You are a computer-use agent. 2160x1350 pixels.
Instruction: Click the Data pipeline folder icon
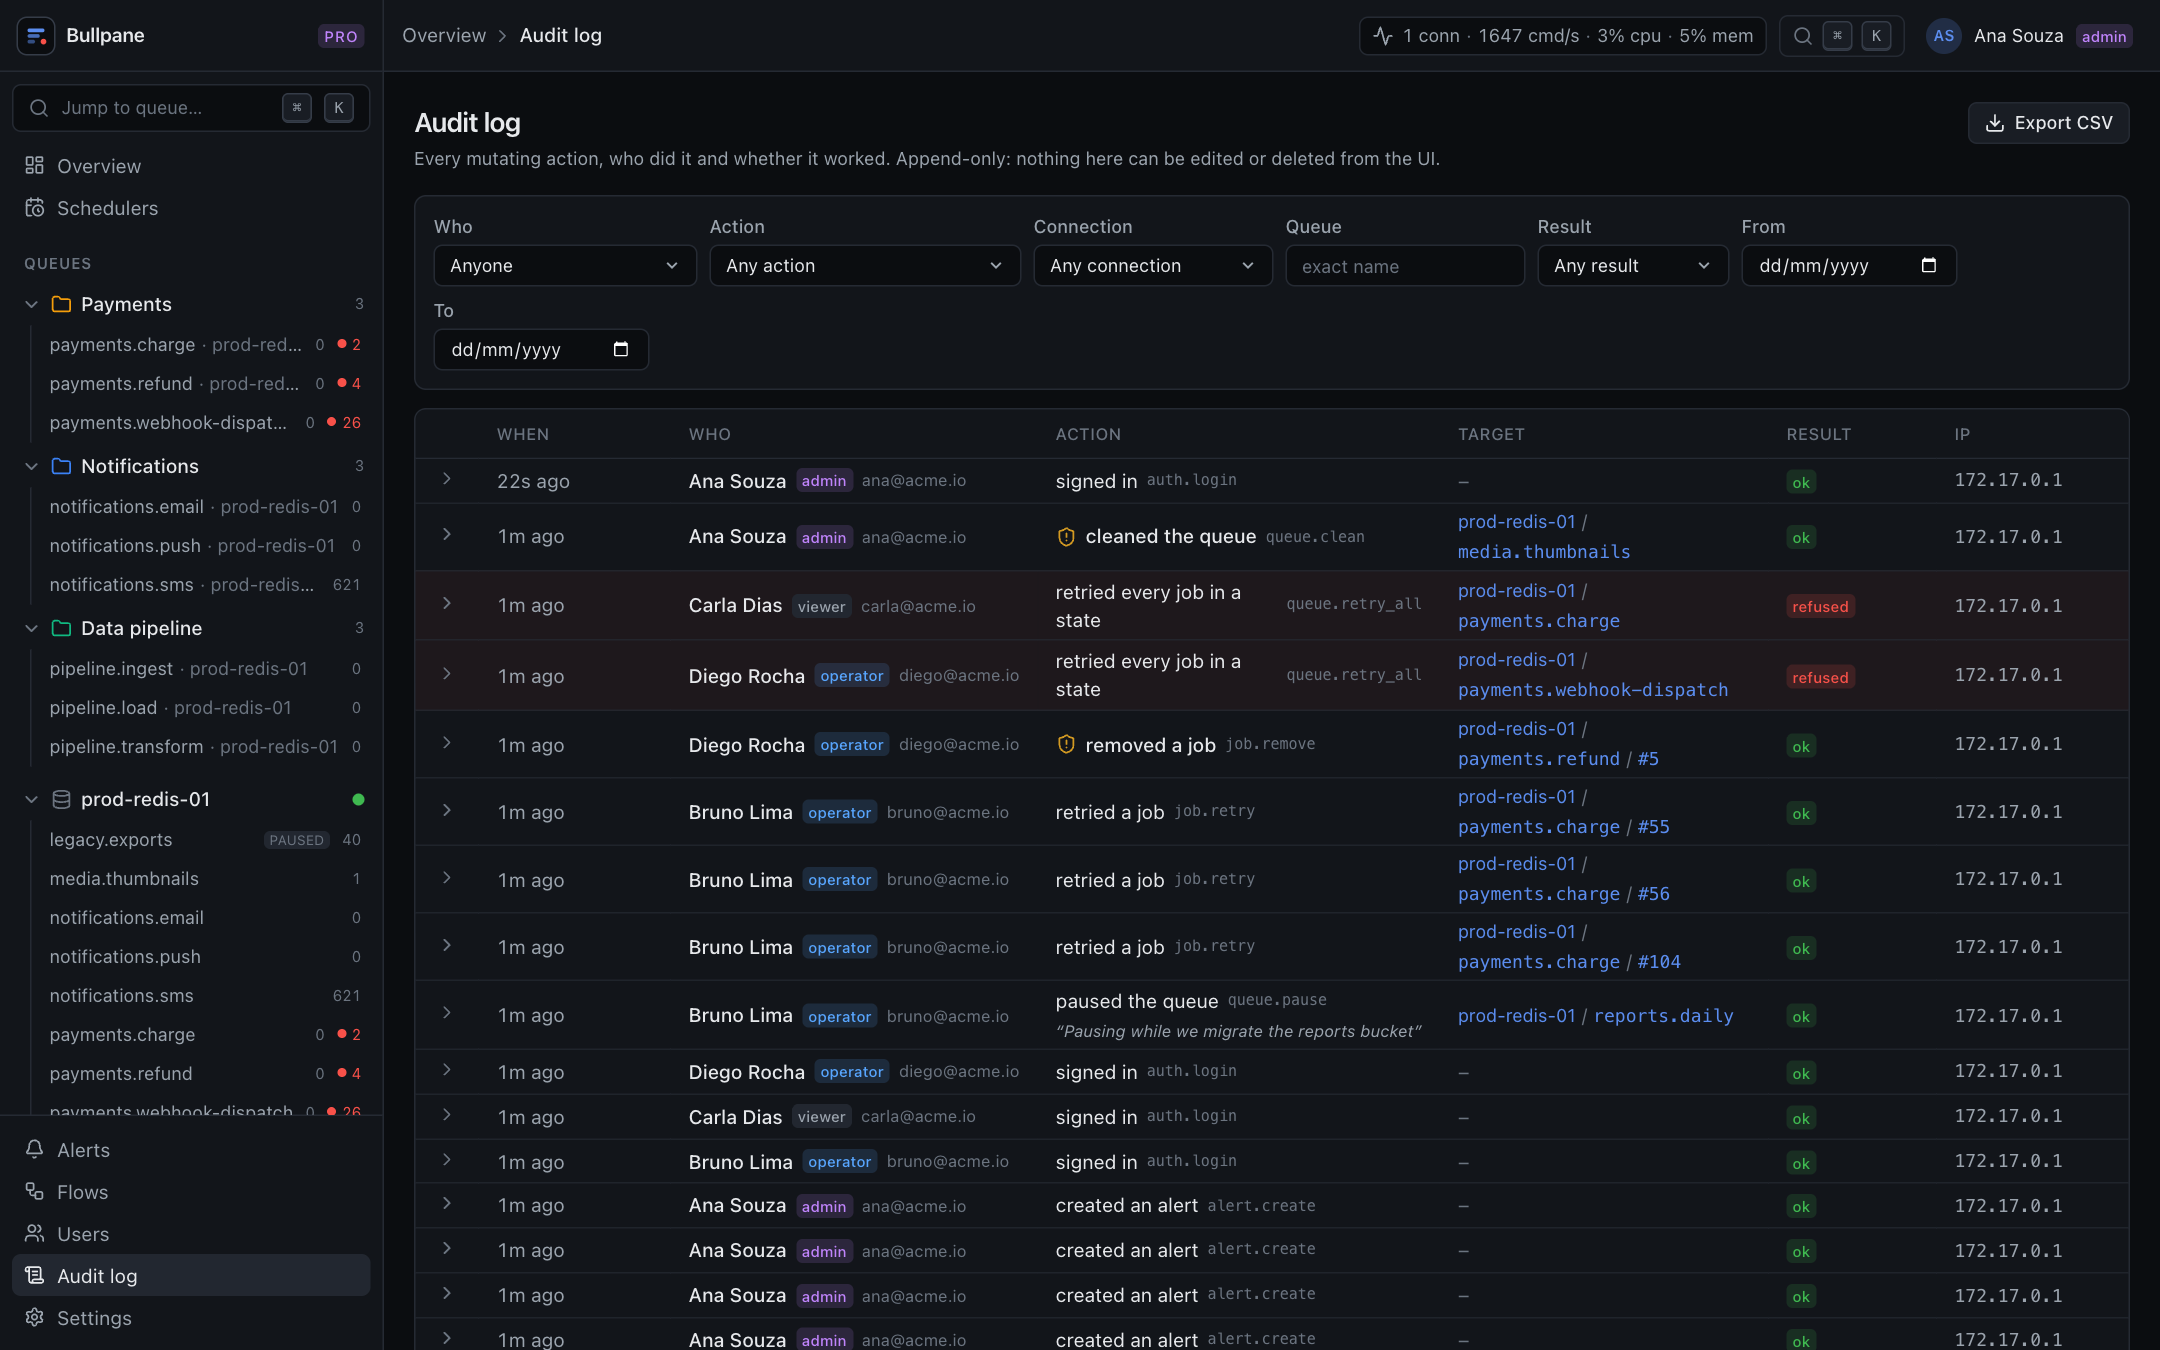tap(61, 628)
